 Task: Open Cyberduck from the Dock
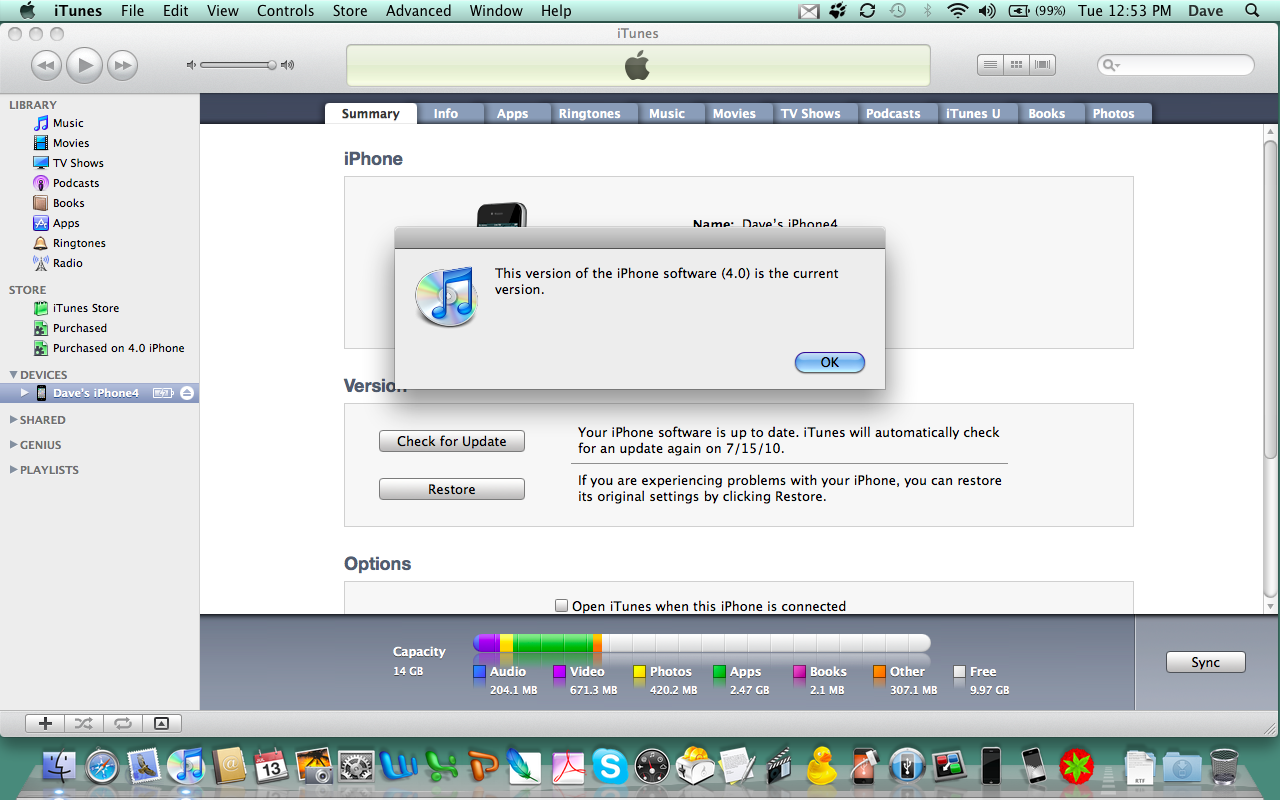(822, 767)
